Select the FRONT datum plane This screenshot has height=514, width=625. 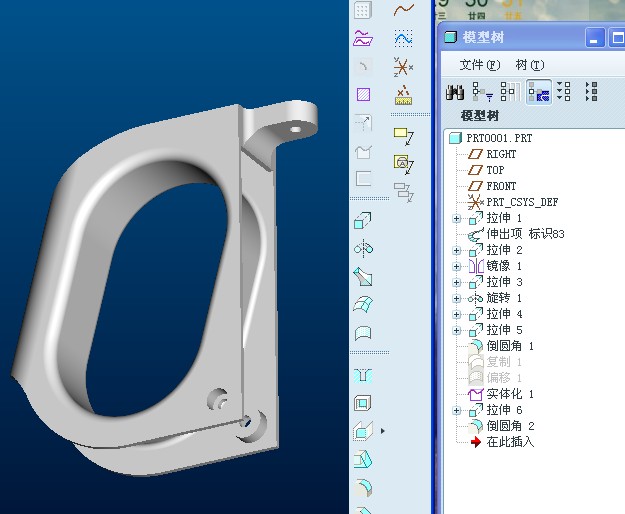pos(501,186)
